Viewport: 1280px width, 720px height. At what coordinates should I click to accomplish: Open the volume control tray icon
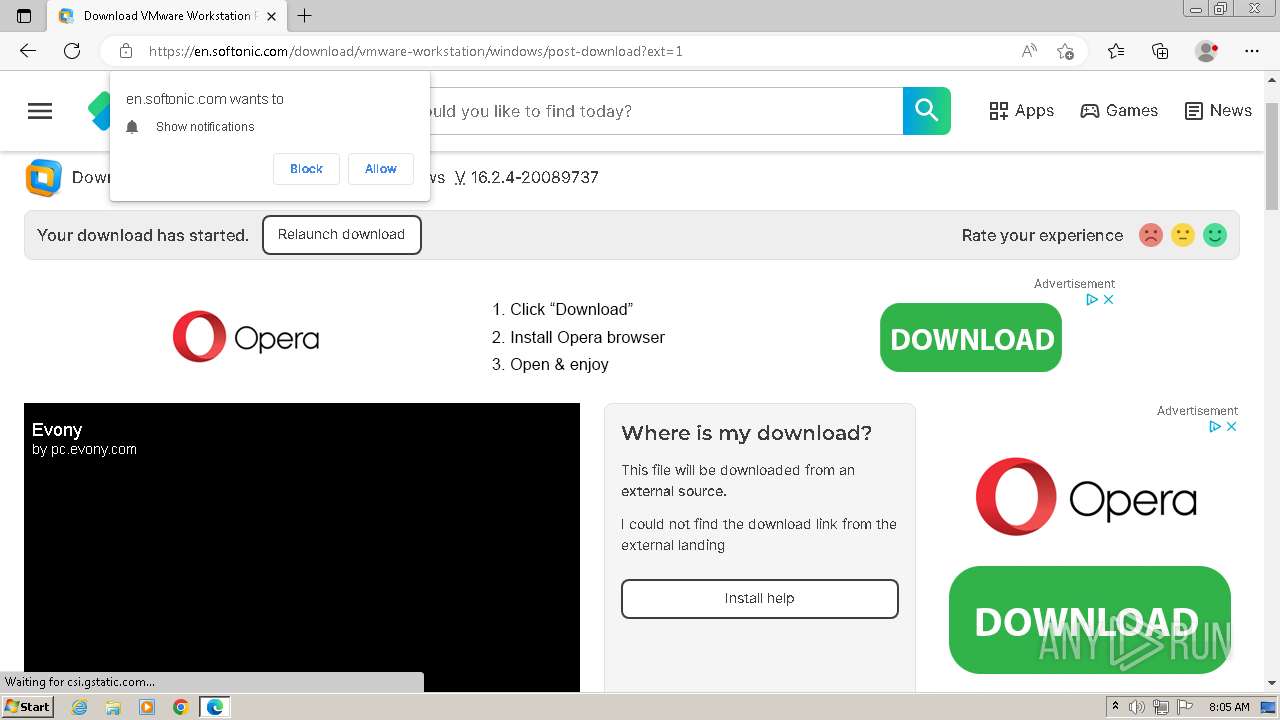pyautogui.click(x=1137, y=707)
